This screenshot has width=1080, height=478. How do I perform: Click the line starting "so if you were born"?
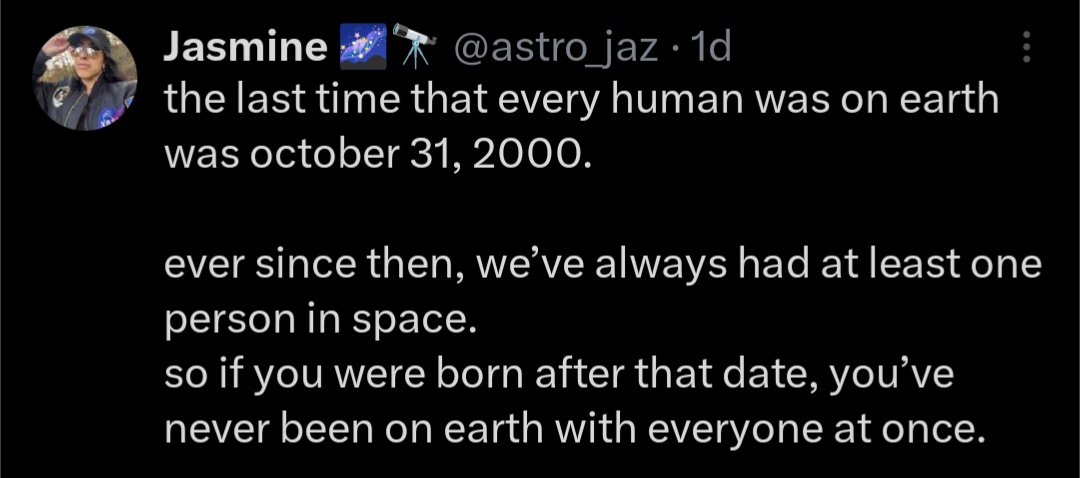(x=559, y=376)
